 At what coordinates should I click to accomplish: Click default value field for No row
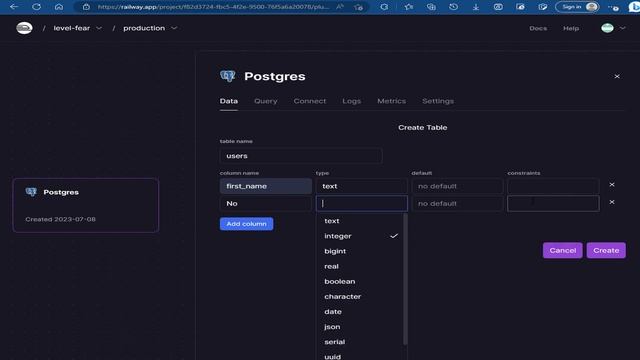[457, 203]
